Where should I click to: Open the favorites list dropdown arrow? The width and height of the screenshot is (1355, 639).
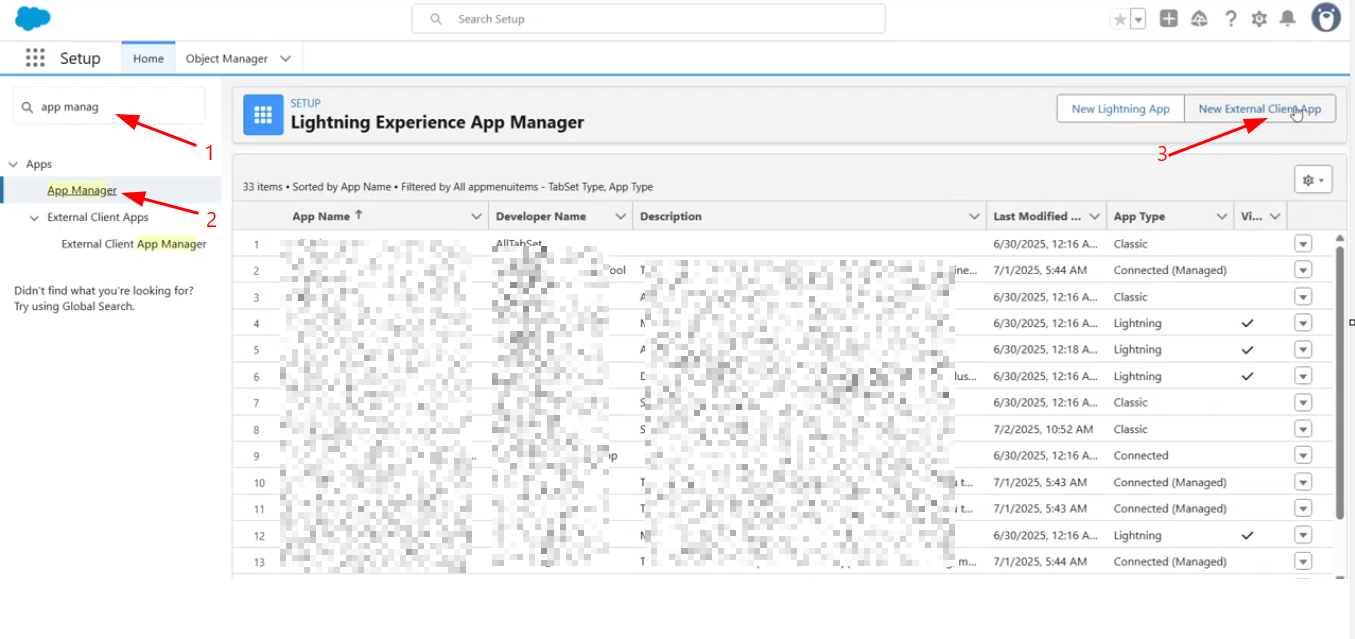[x=1138, y=19]
